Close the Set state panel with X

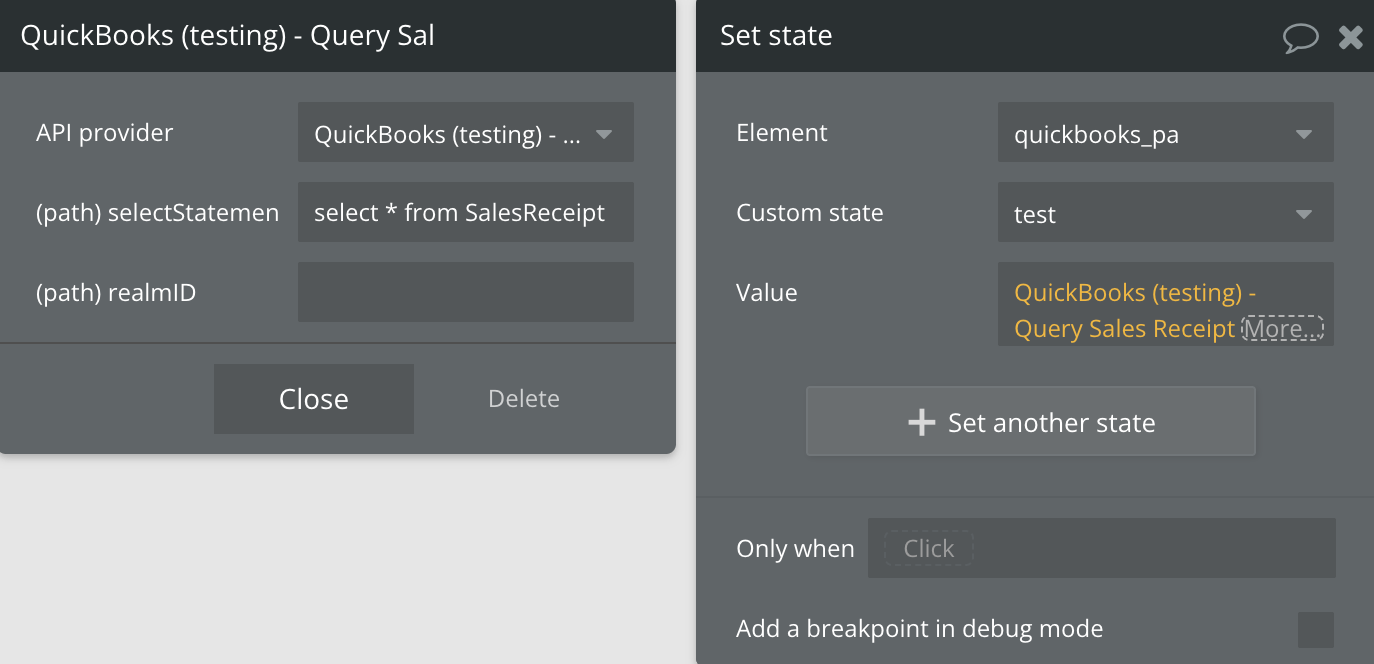(1351, 38)
